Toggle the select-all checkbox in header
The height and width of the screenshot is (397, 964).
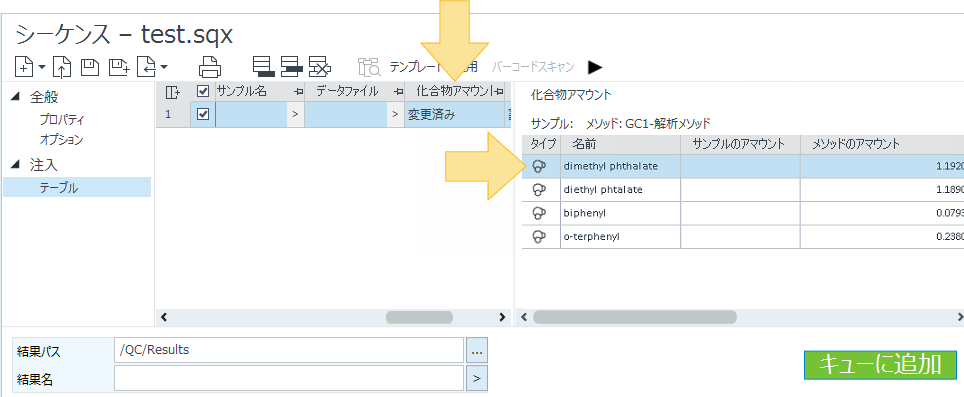202,92
